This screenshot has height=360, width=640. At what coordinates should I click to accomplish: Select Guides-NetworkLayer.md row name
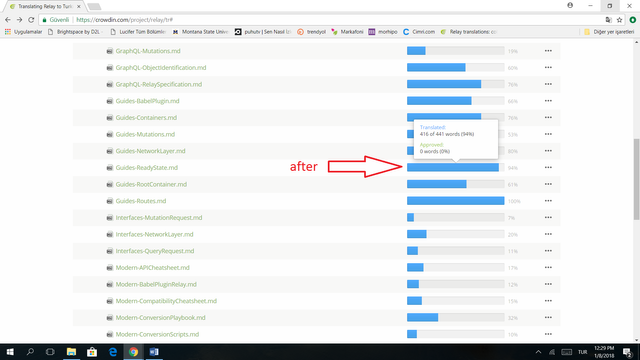point(150,151)
